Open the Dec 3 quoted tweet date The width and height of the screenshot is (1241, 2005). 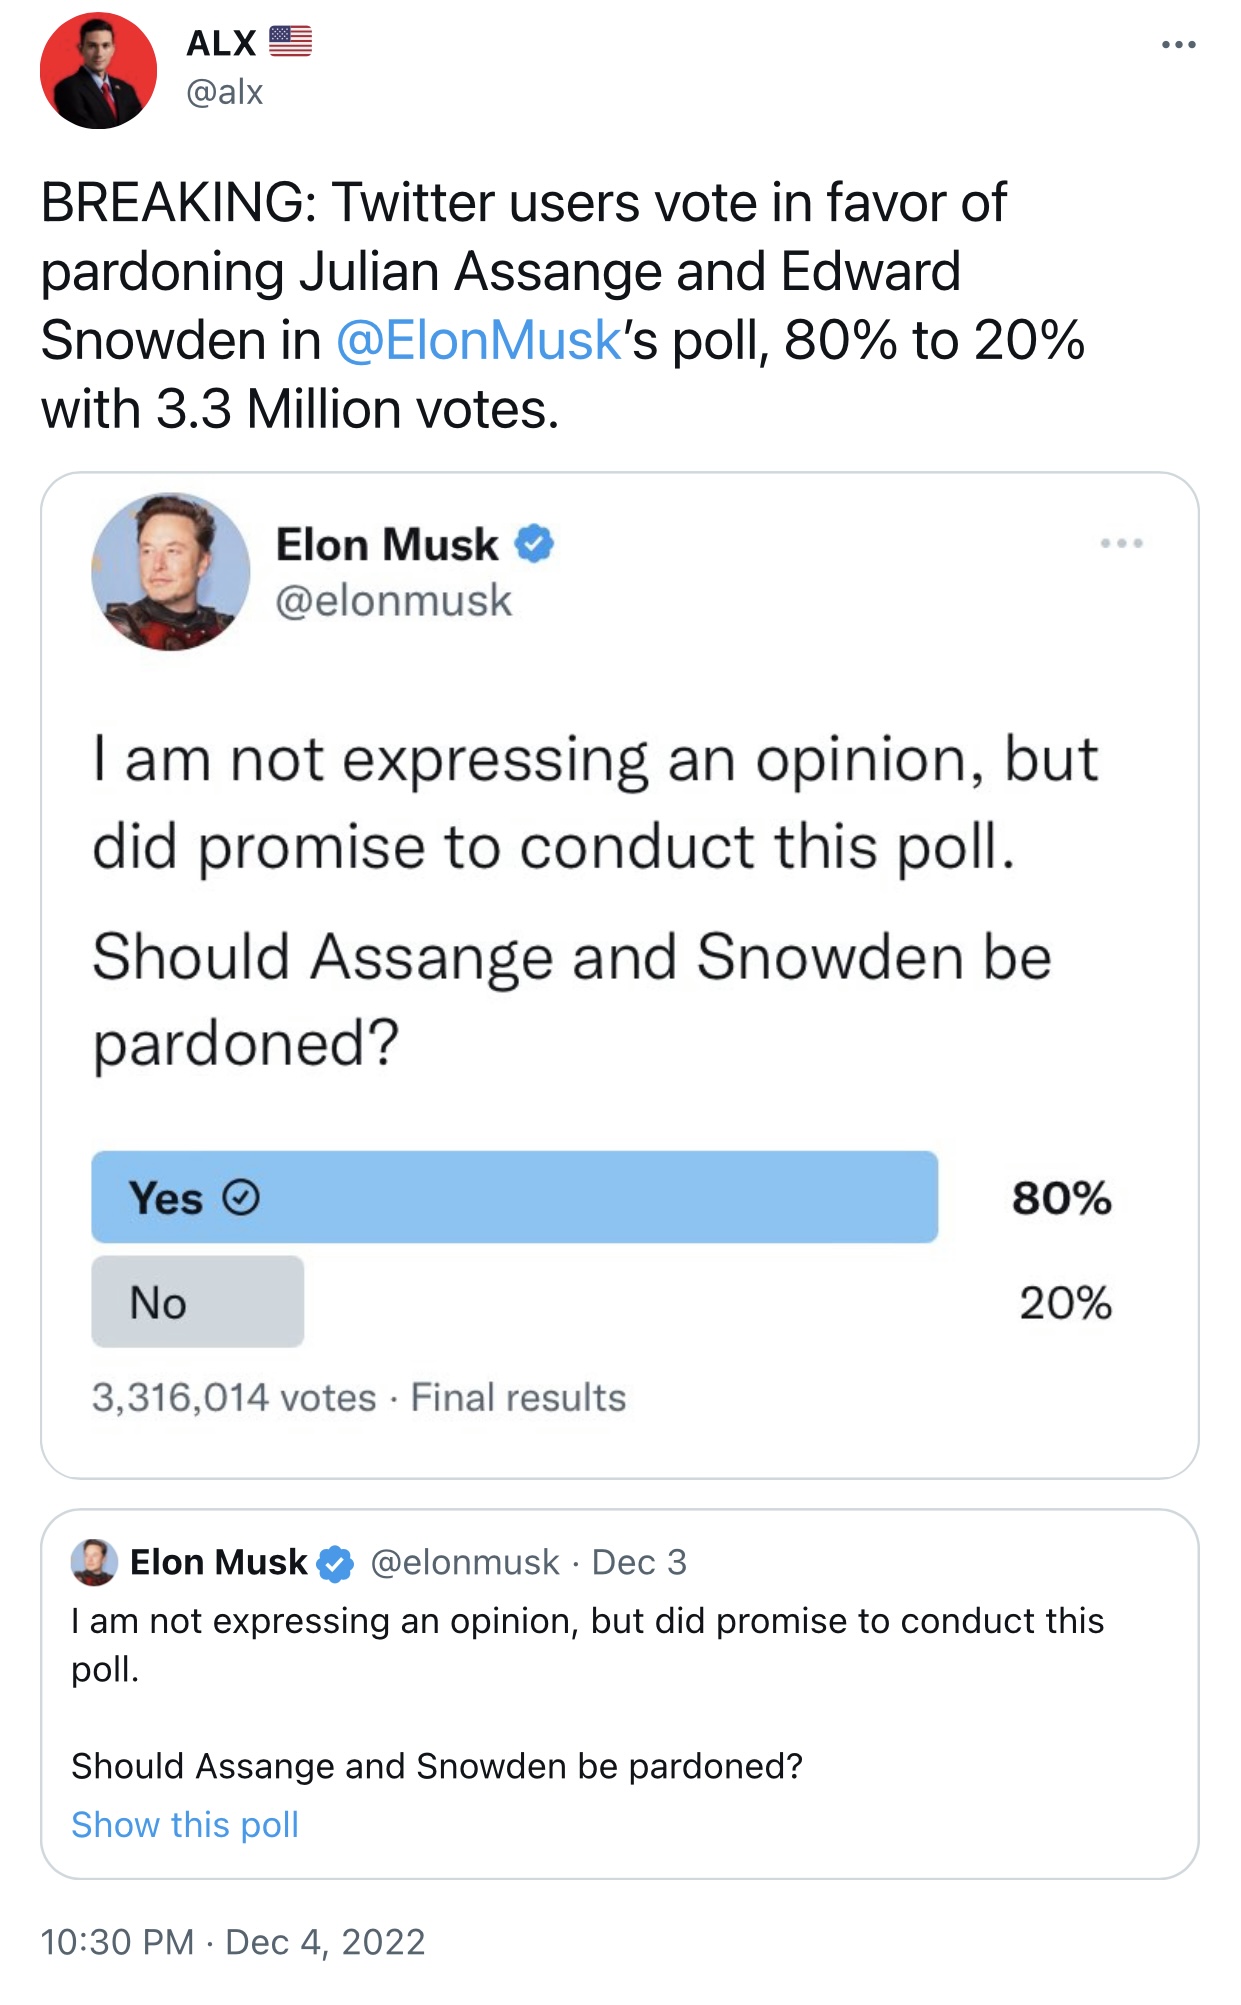(639, 1562)
